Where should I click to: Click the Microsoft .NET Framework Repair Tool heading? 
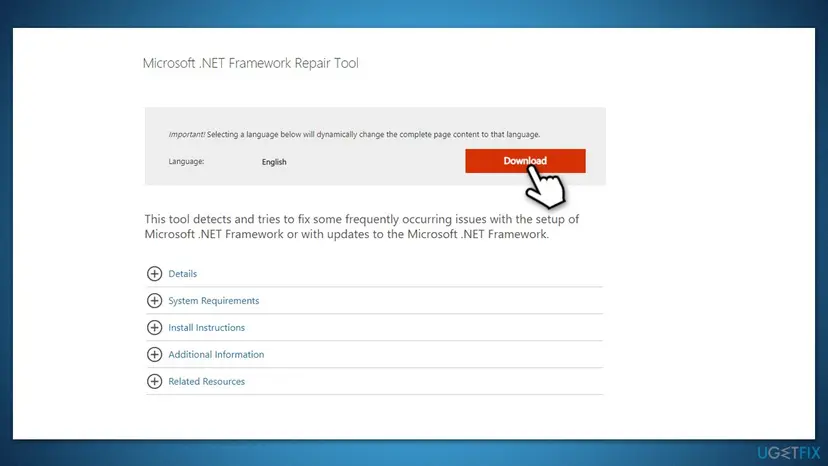(251, 63)
